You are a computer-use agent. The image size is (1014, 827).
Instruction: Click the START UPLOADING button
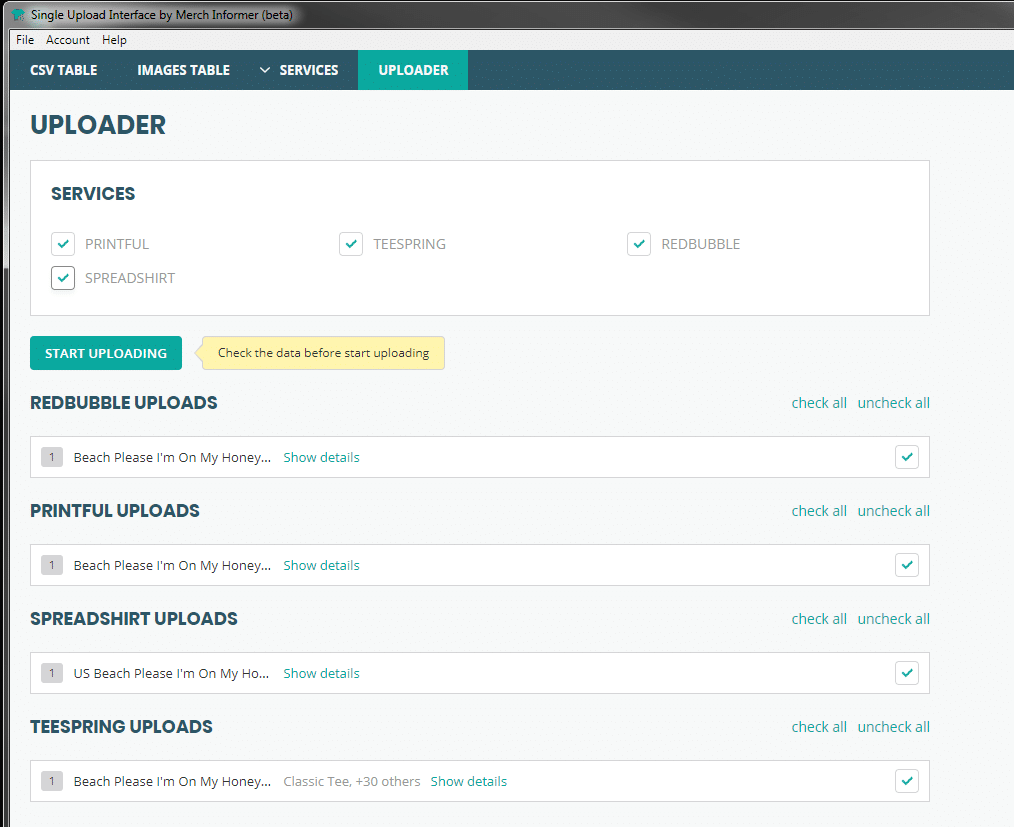(106, 353)
